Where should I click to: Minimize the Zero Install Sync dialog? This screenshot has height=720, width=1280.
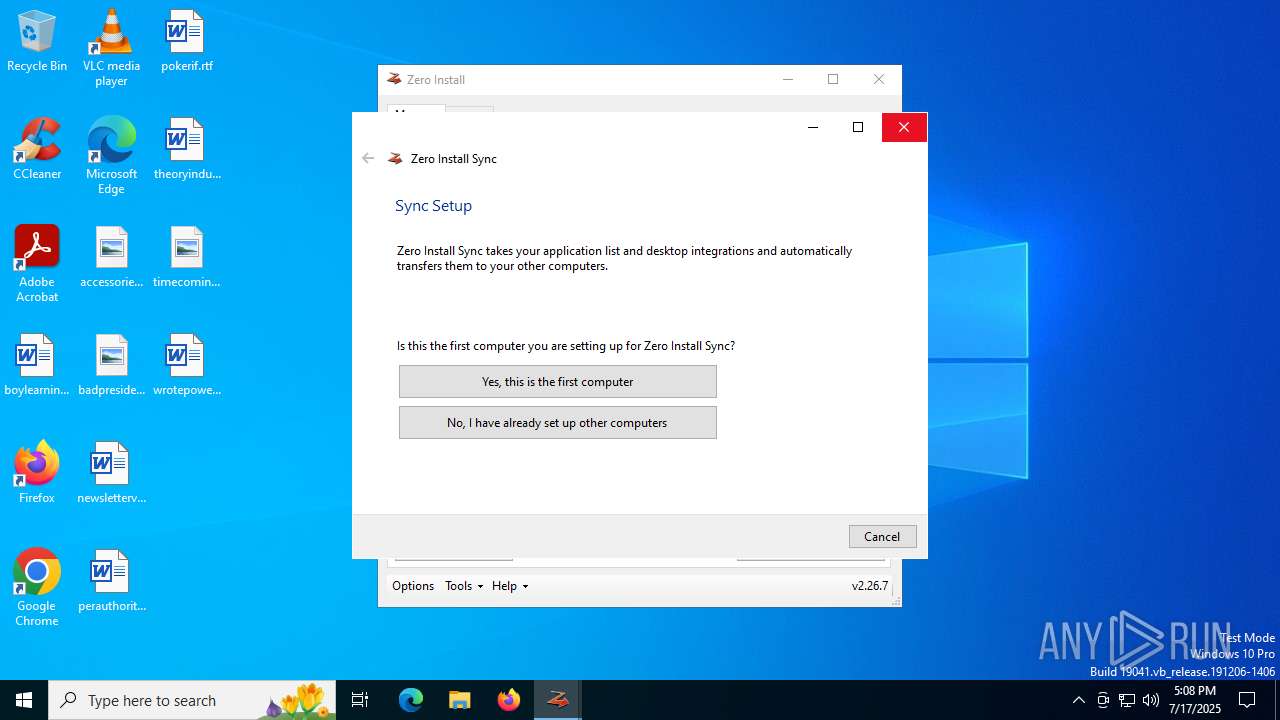pos(813,127)
